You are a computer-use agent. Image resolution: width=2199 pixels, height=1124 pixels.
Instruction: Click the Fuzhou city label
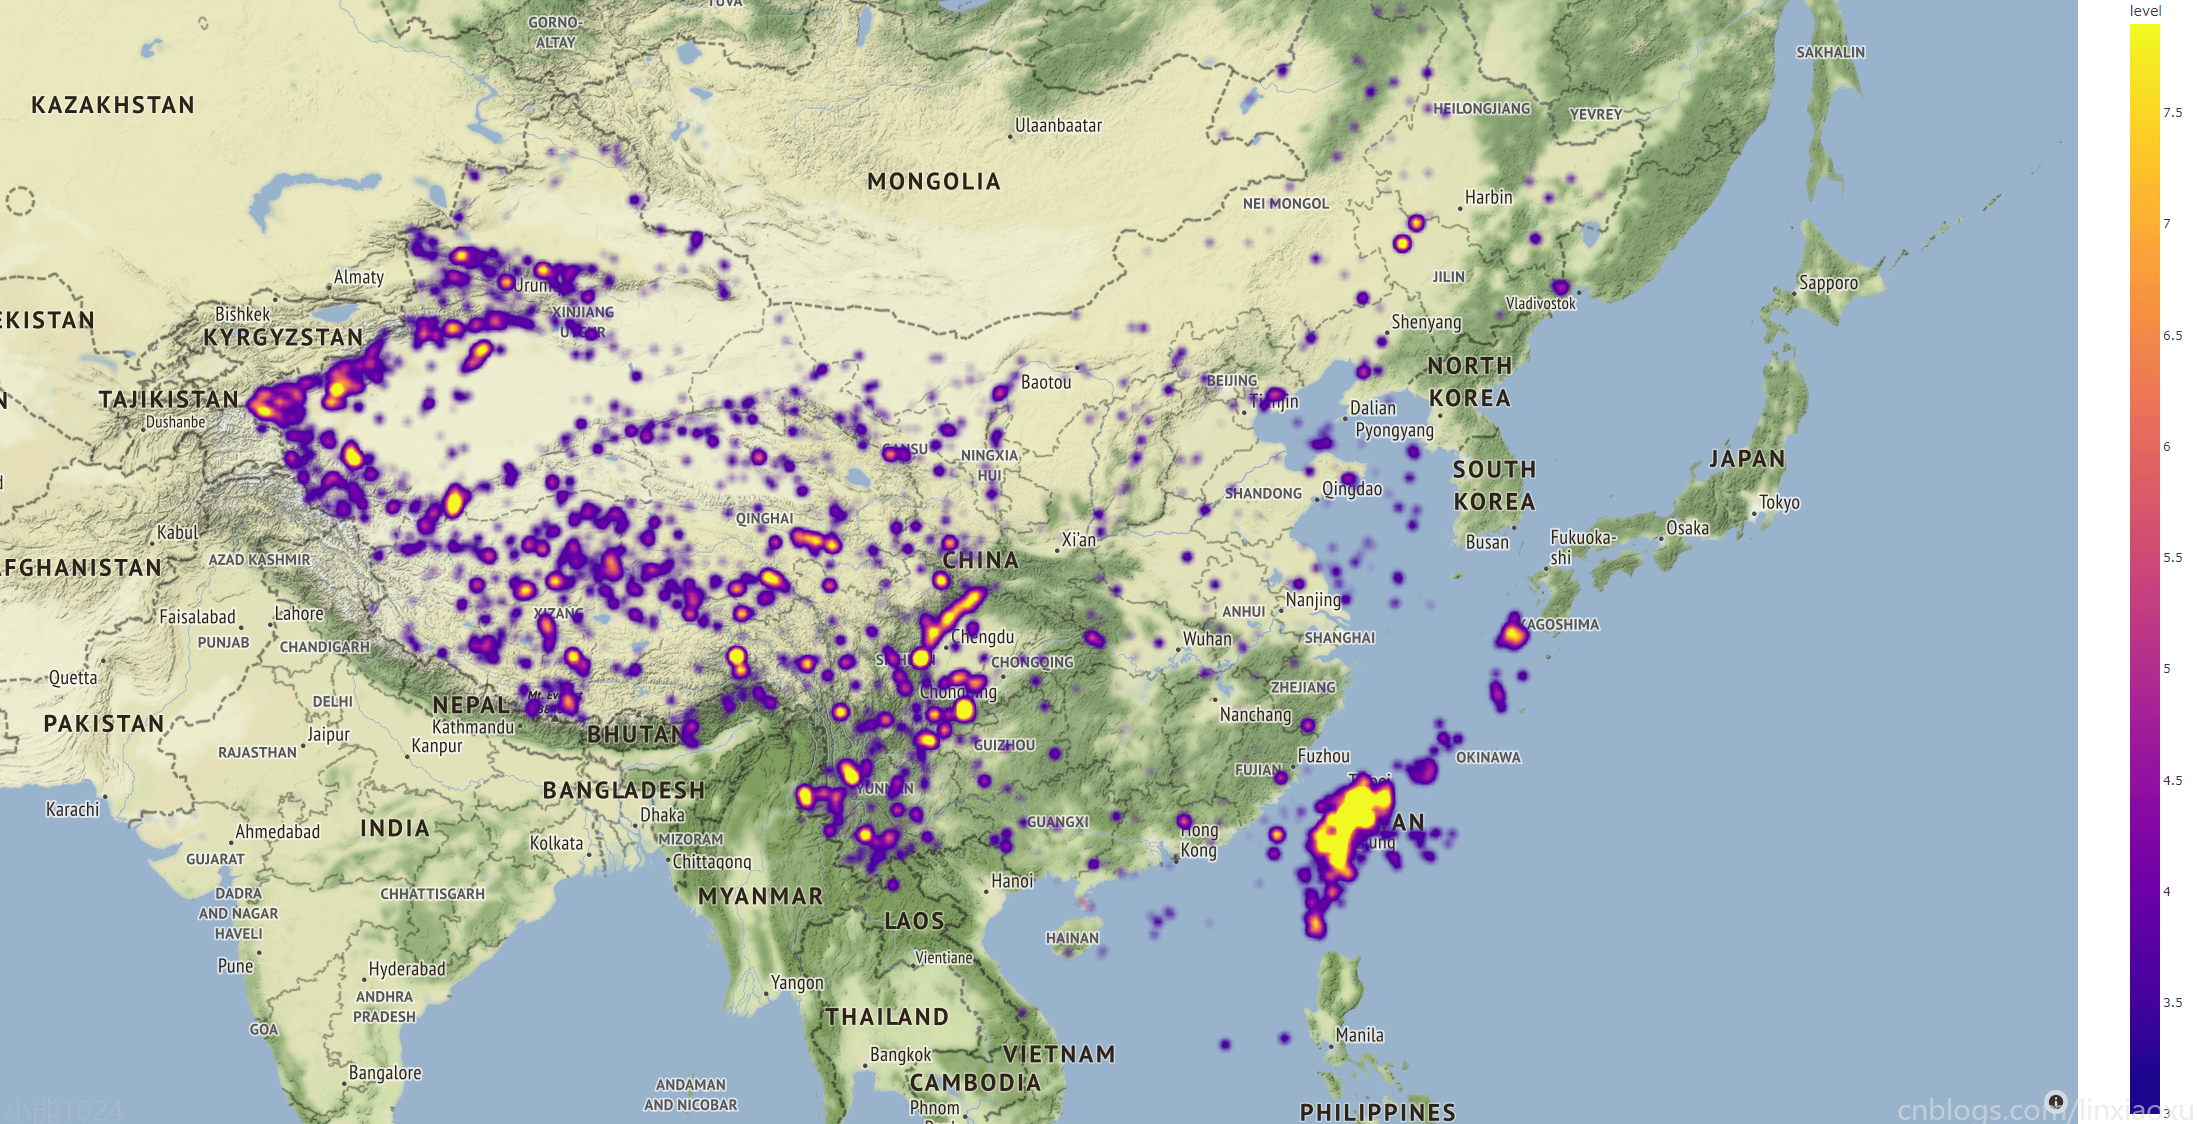(x=1323, y=757)
